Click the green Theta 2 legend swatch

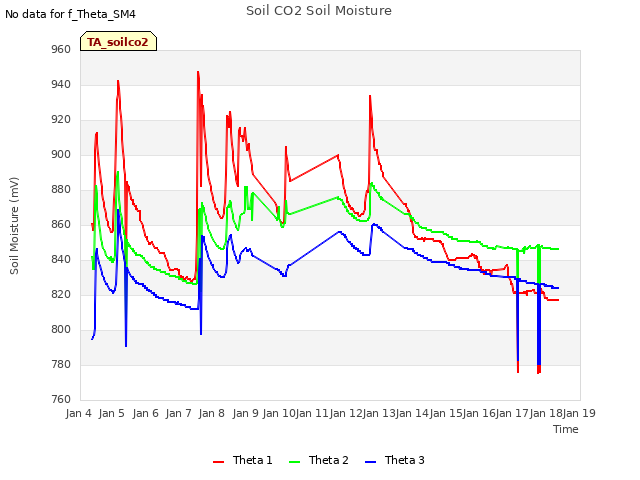pos(295,462)
